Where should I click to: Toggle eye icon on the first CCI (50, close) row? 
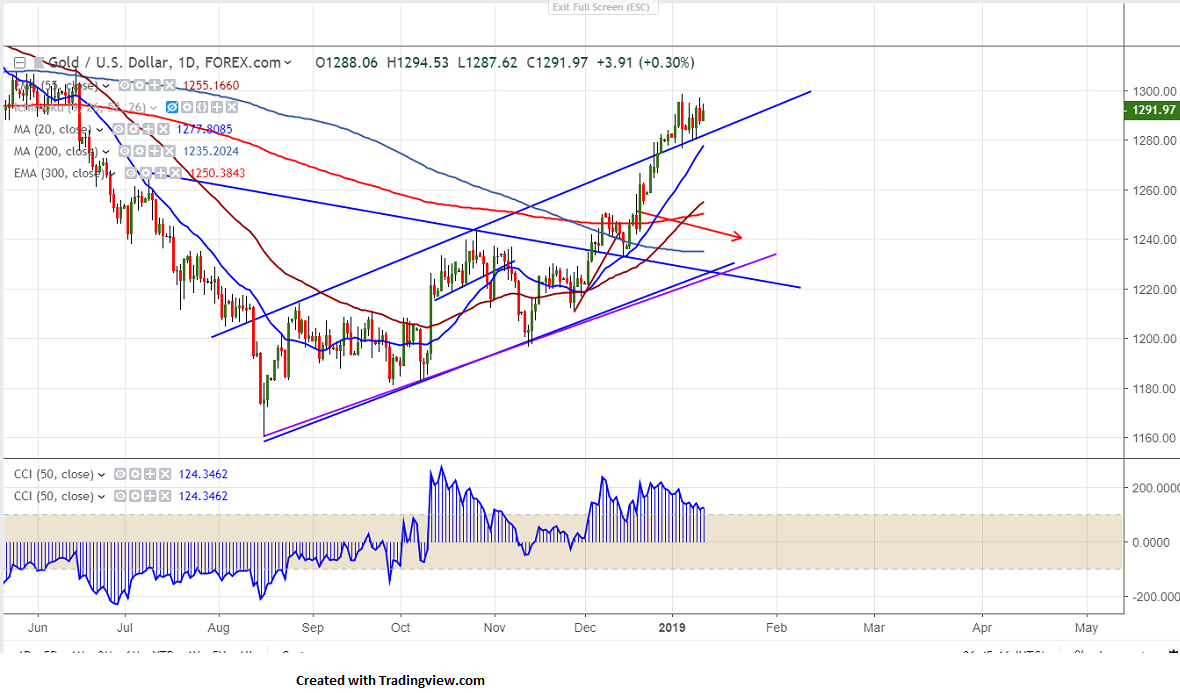coord(120,474)
